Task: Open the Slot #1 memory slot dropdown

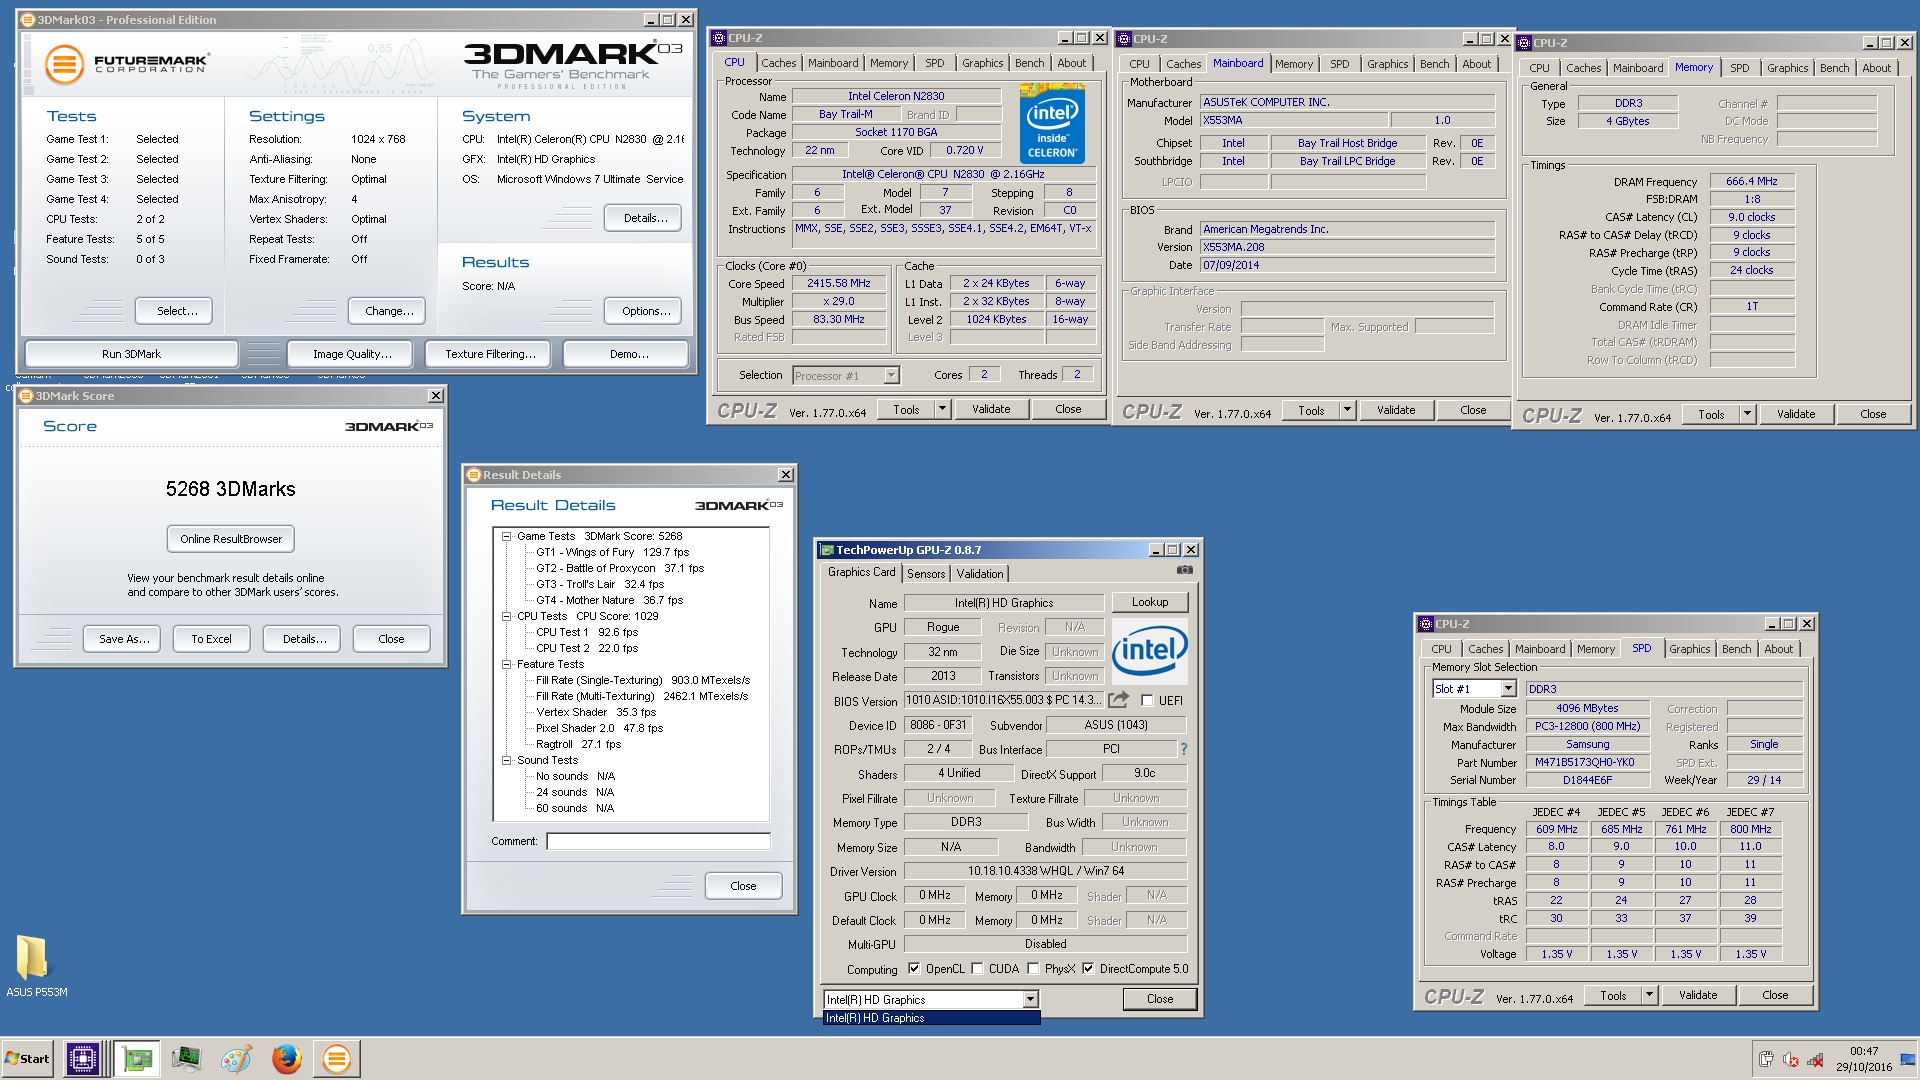Action: [1508, 689]
